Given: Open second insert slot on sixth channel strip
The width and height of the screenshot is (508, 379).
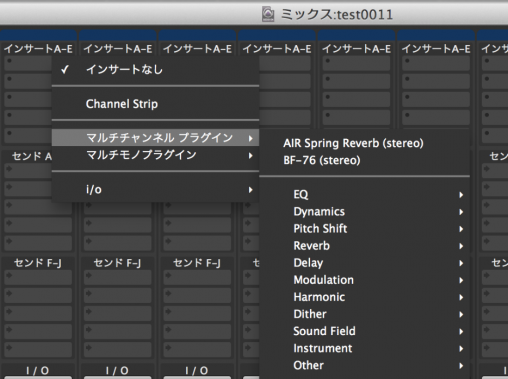Looking at the screenshot, I should coord(436,81).
